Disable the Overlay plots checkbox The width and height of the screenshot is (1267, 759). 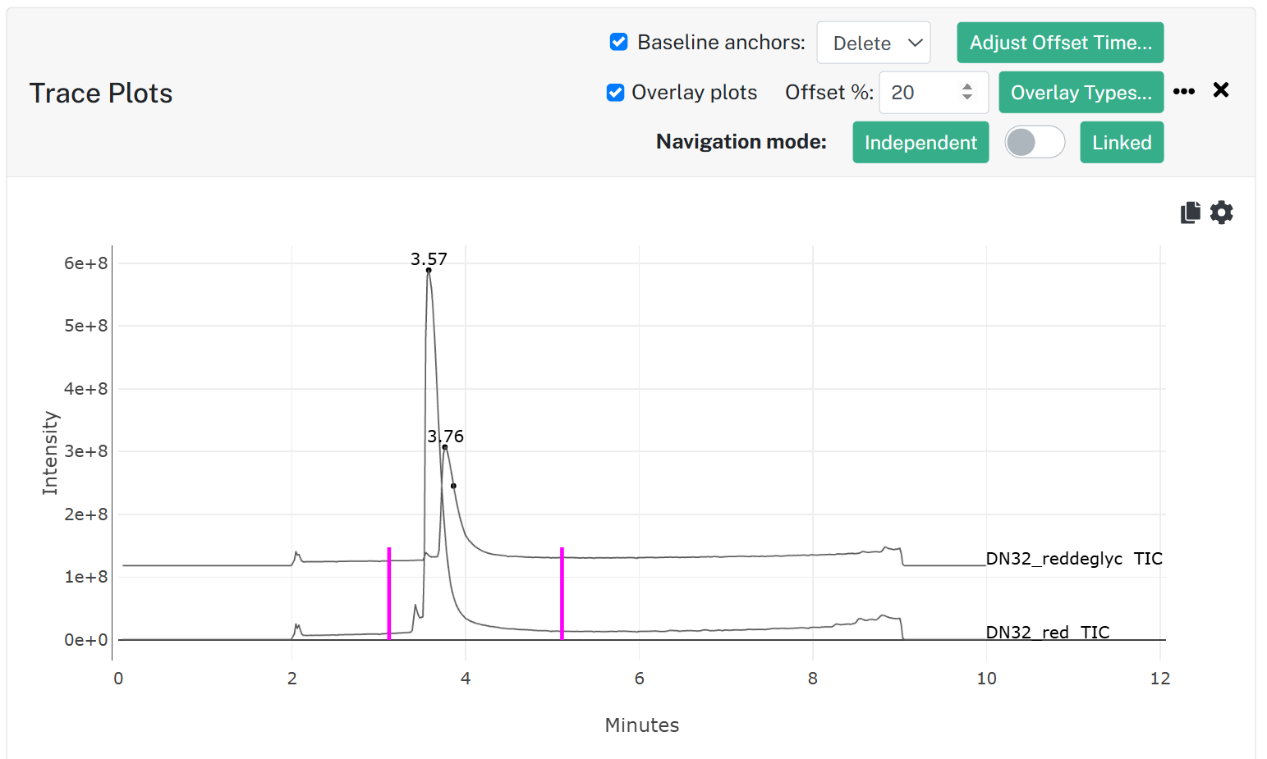616,92
